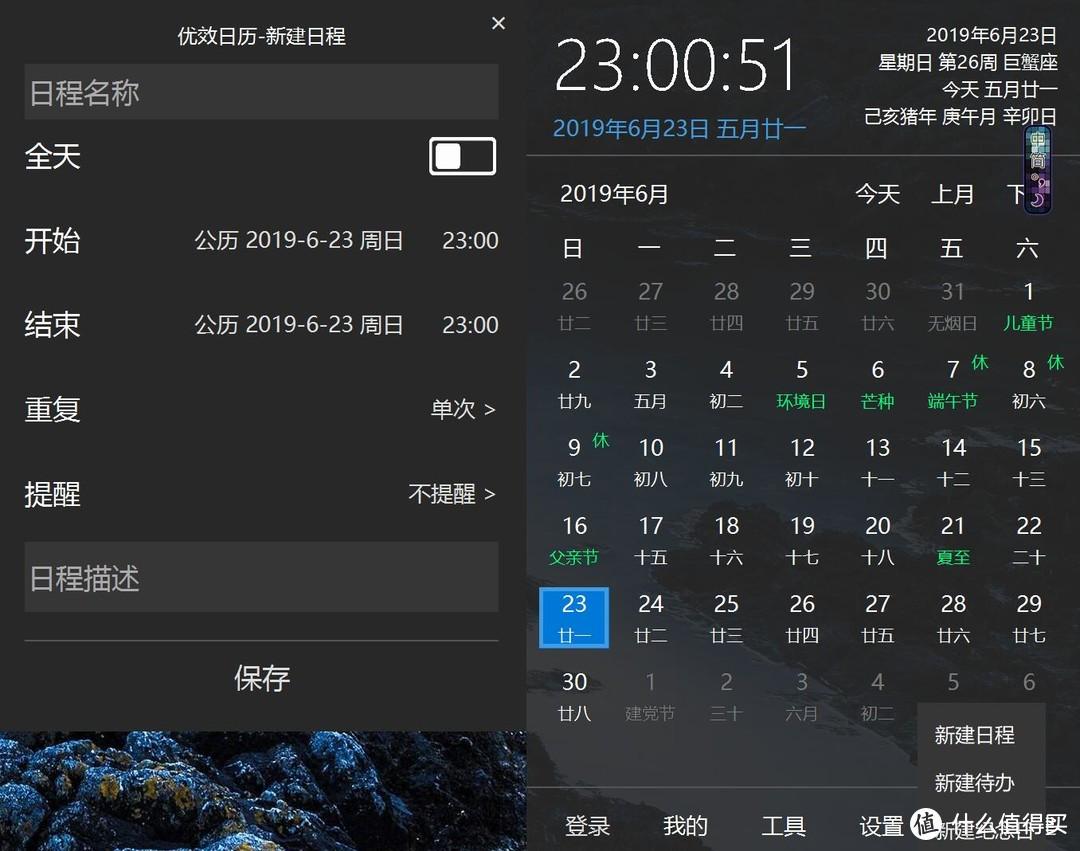Screen dimensions: 1080x851
Task: Click inside the 日程名称 name field
Action: (x=260, y=92)
